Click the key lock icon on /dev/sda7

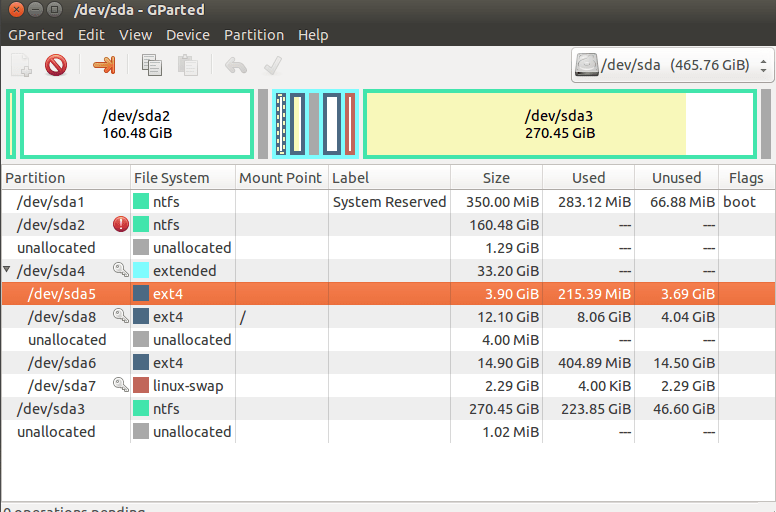(121, 384)
